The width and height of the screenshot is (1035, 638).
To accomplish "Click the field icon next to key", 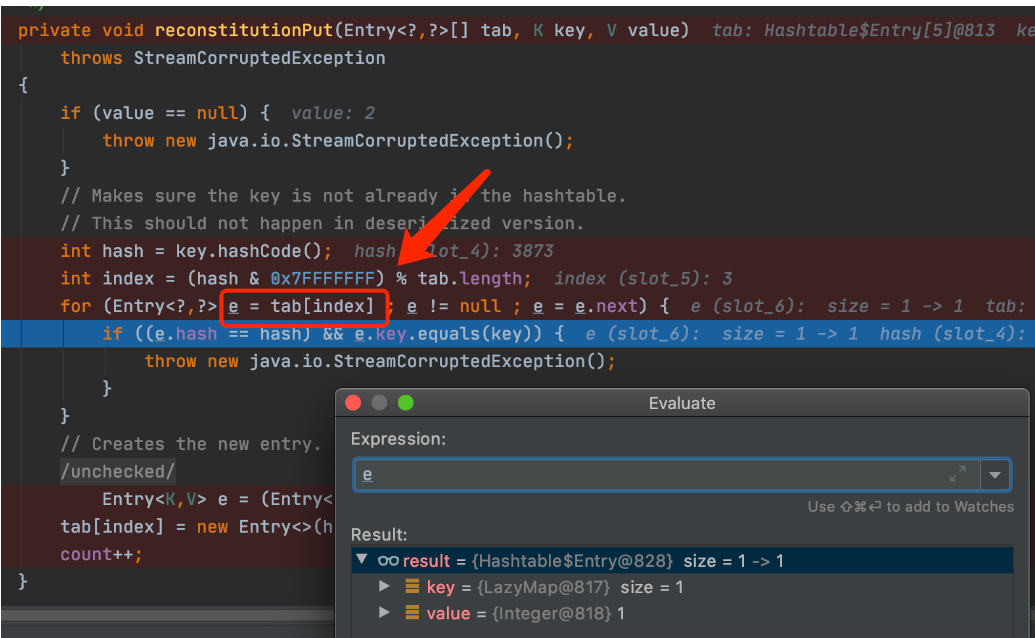I will 412,587.
